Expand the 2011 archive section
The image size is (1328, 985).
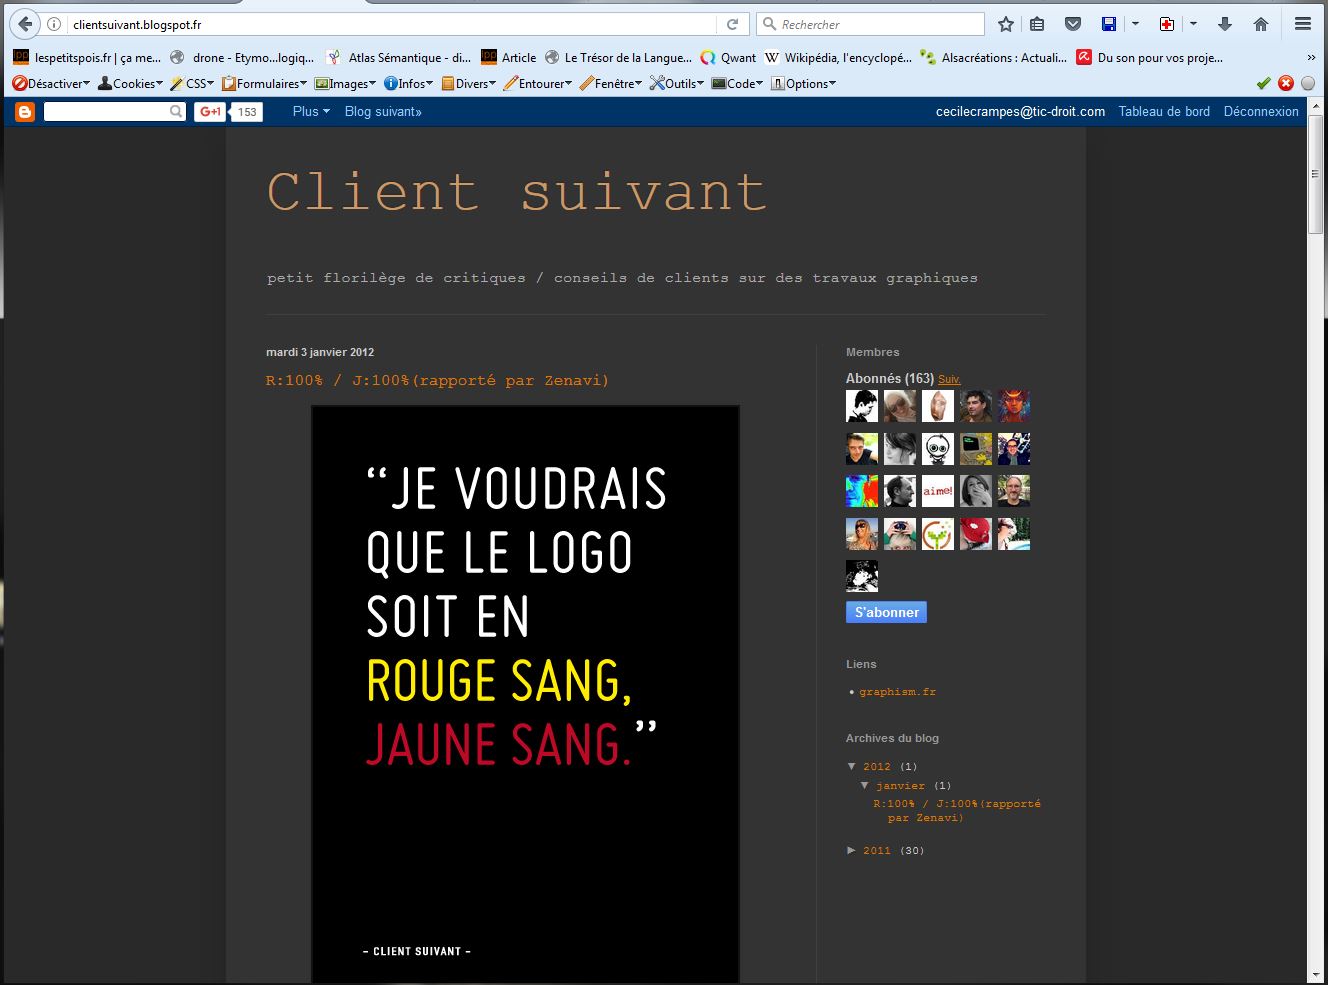tap(852, 851)
